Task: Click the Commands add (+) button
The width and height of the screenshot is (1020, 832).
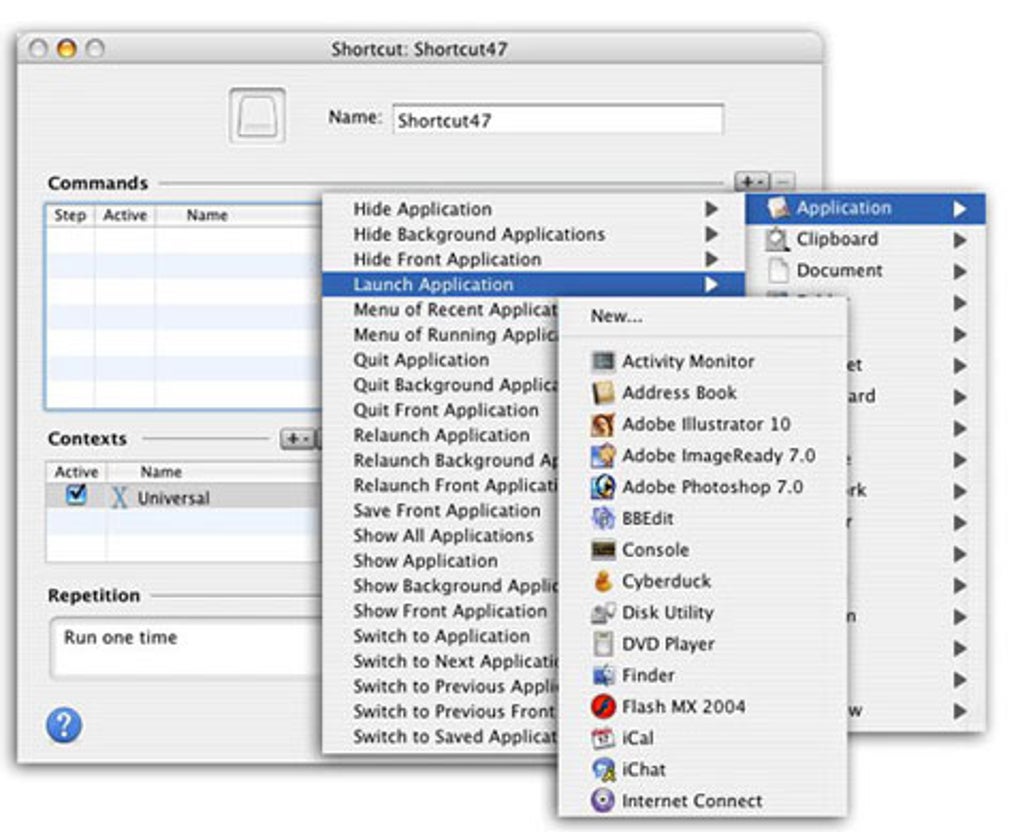Action: coord(749,182)
